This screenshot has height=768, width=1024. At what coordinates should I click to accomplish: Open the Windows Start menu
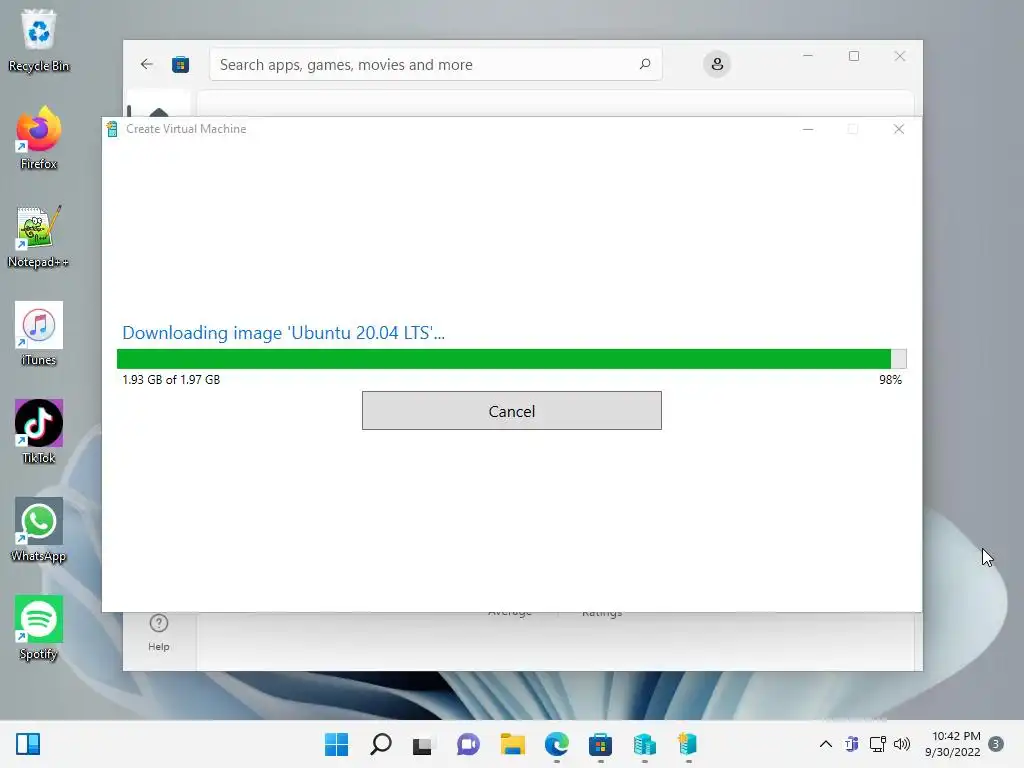[x=336, y=744]
